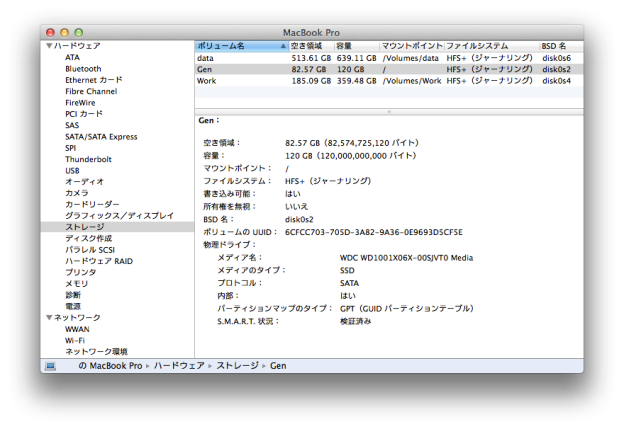
Task: Select FireWire in the sidebar
Action: pos(80,103)
